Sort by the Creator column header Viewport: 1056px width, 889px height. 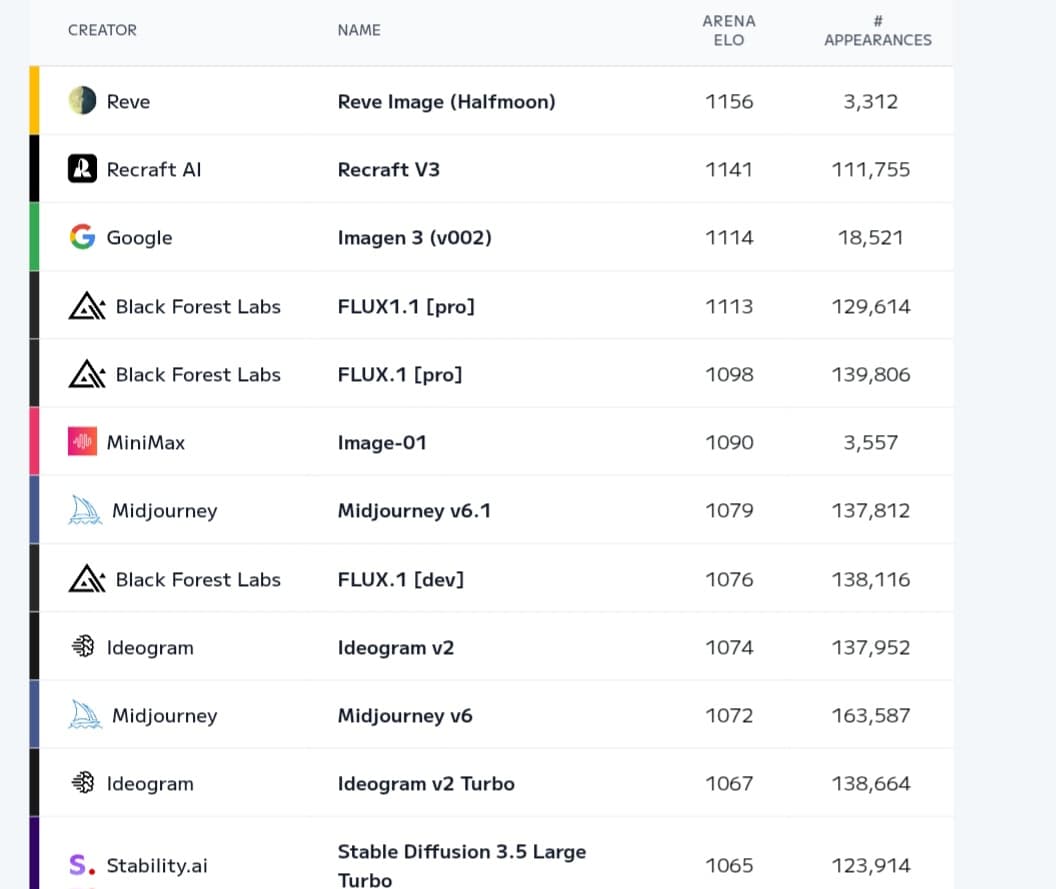click(x=102, y=30)
